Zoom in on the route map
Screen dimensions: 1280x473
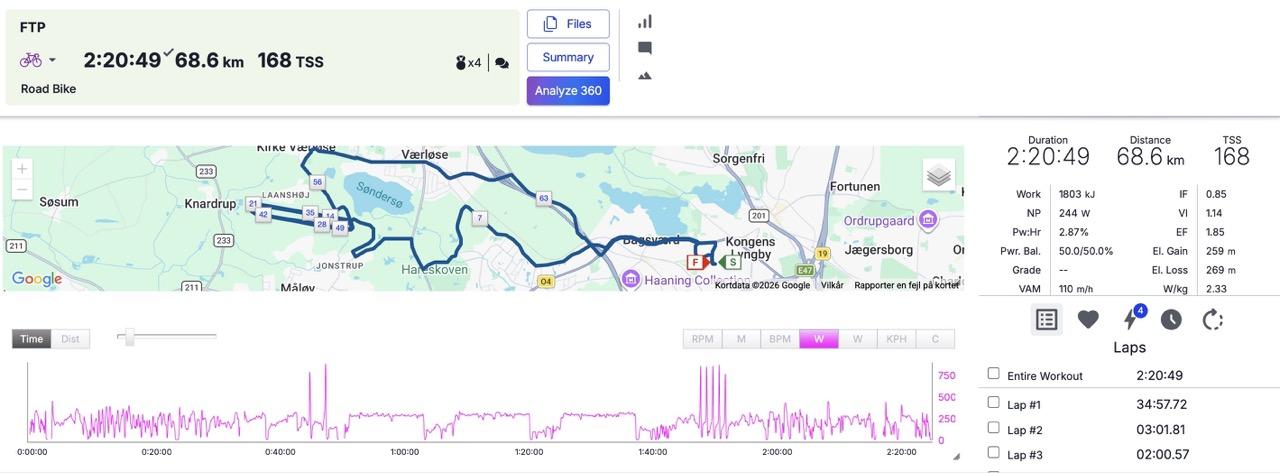(22, 169)
